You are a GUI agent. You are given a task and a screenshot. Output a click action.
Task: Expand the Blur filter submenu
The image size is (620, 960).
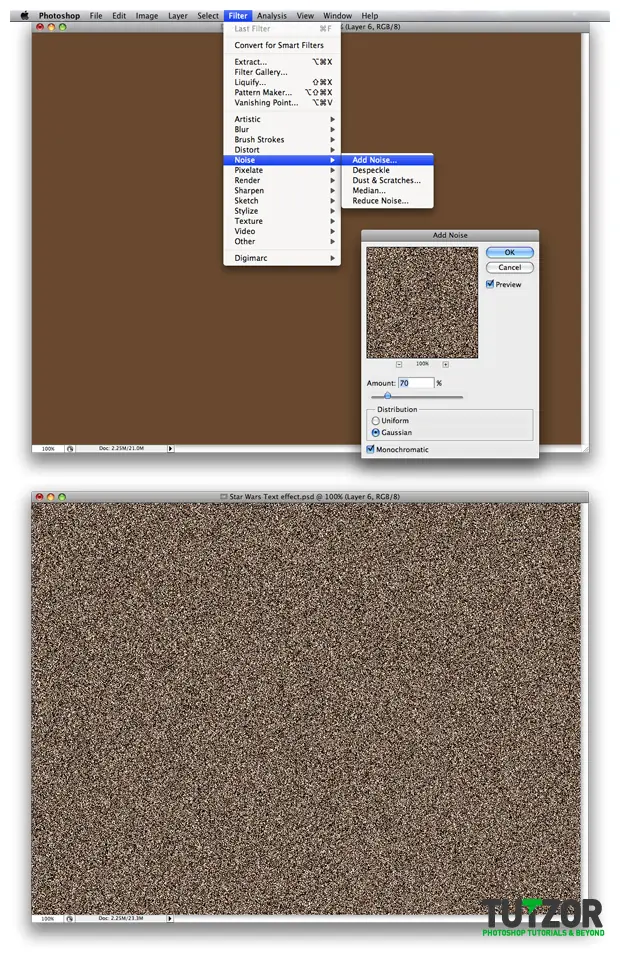click(x=282, y=129)
